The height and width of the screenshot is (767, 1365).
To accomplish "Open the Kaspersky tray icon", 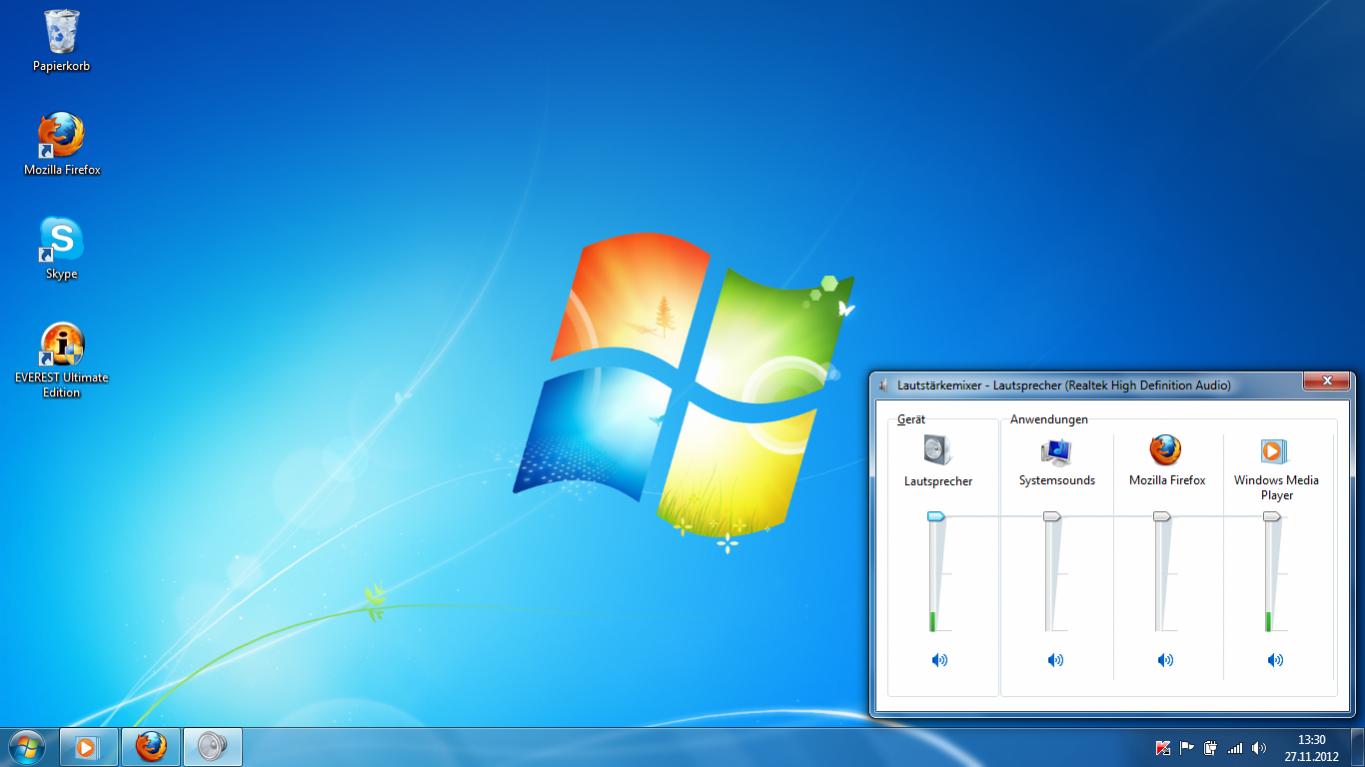I will [x=1163, y=747].
